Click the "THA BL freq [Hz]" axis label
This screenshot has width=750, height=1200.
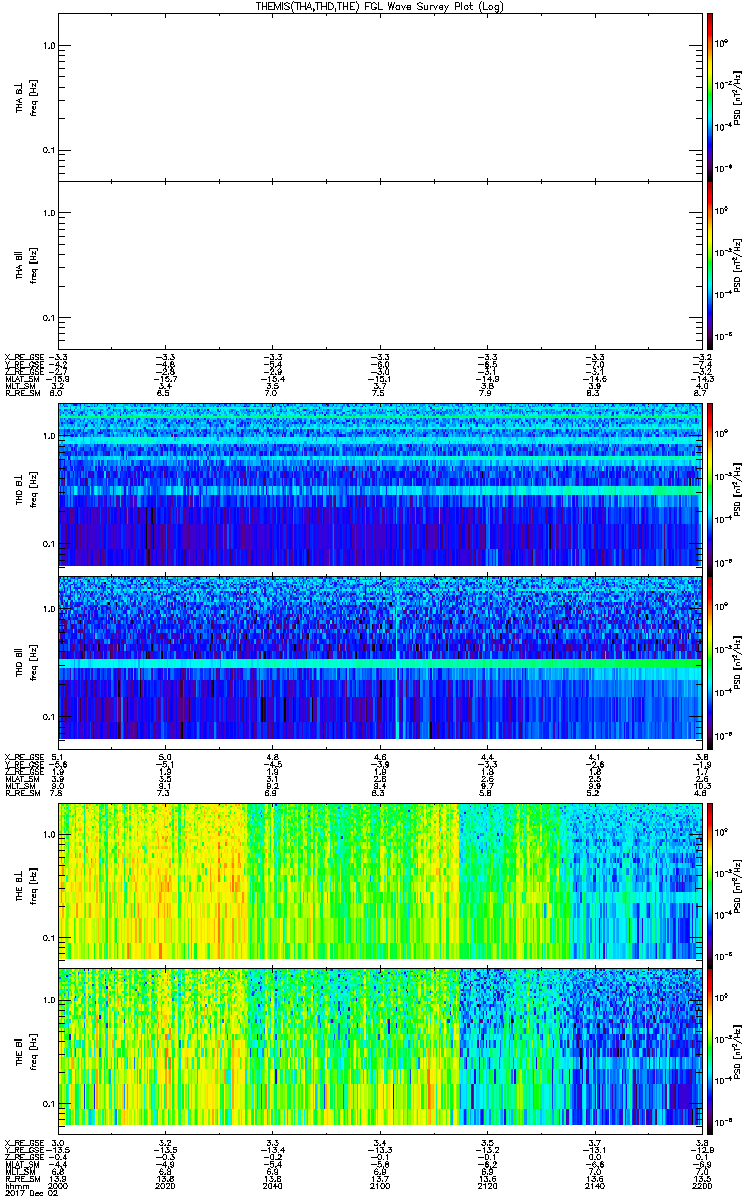coord(26,96)
